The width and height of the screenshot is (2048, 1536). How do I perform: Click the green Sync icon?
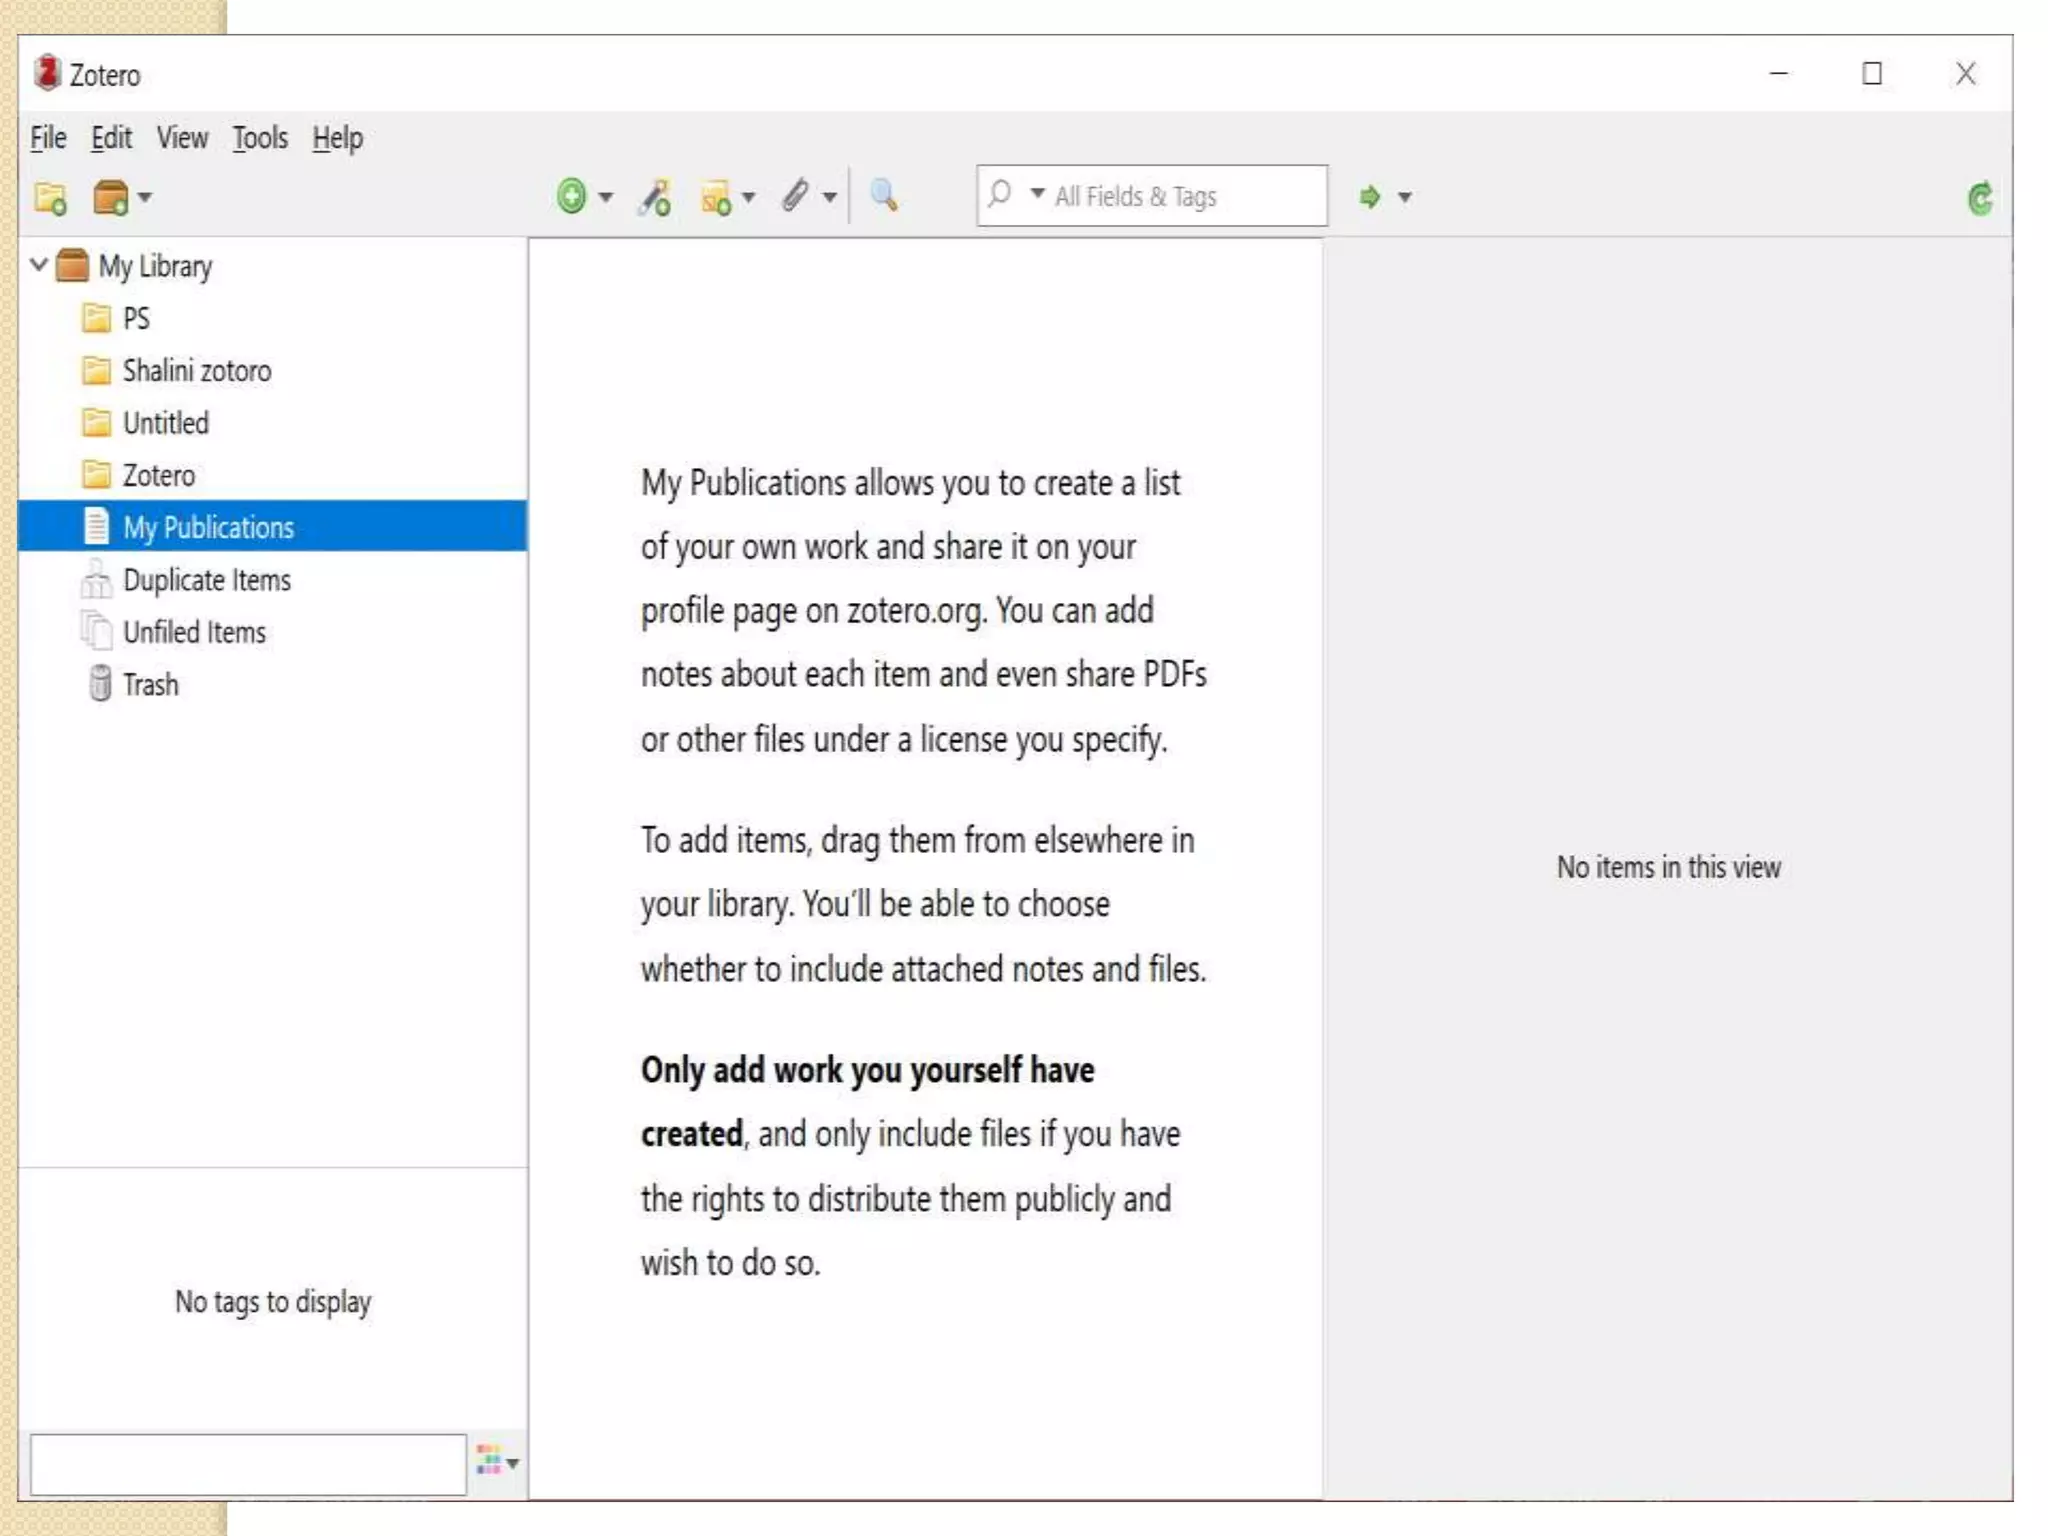[x=1979, y=198]
